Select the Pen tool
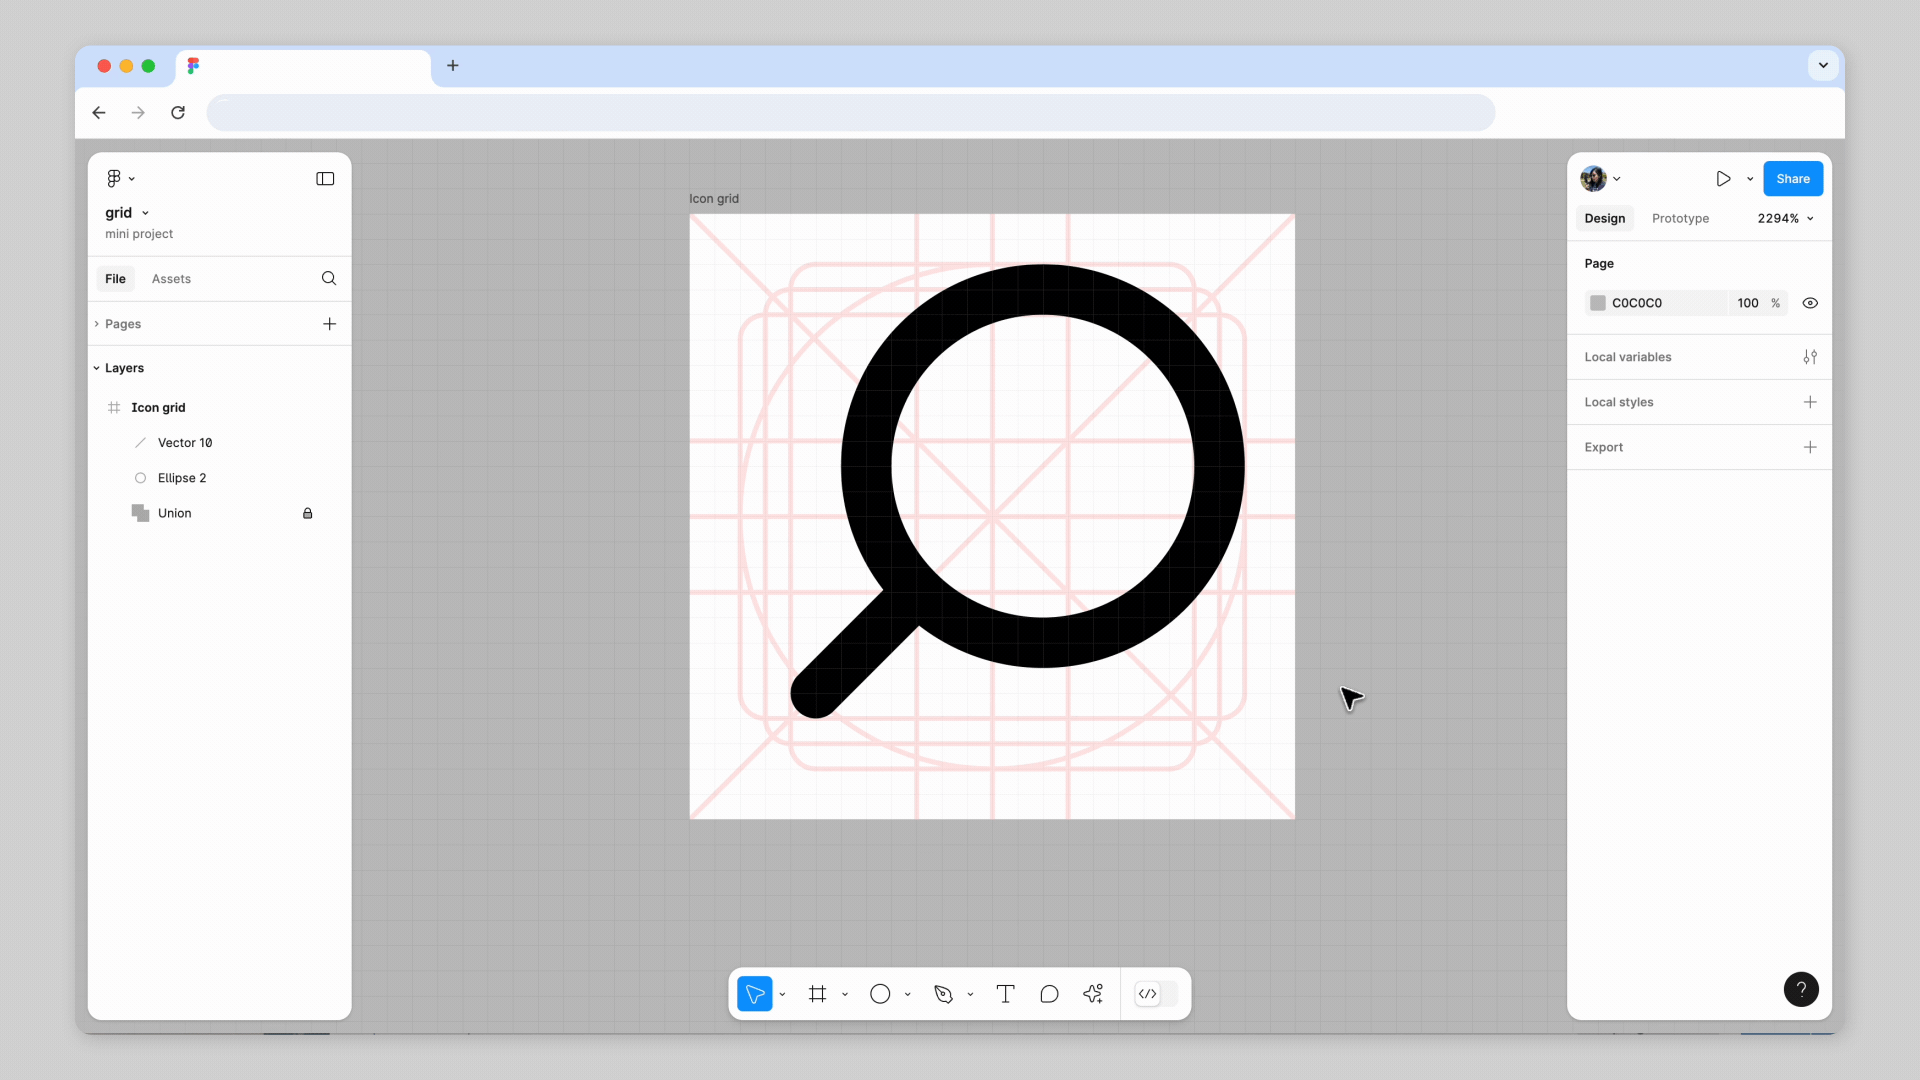Image resolution: width=1920 pixels, height=1080 pixels. point(943,994)
